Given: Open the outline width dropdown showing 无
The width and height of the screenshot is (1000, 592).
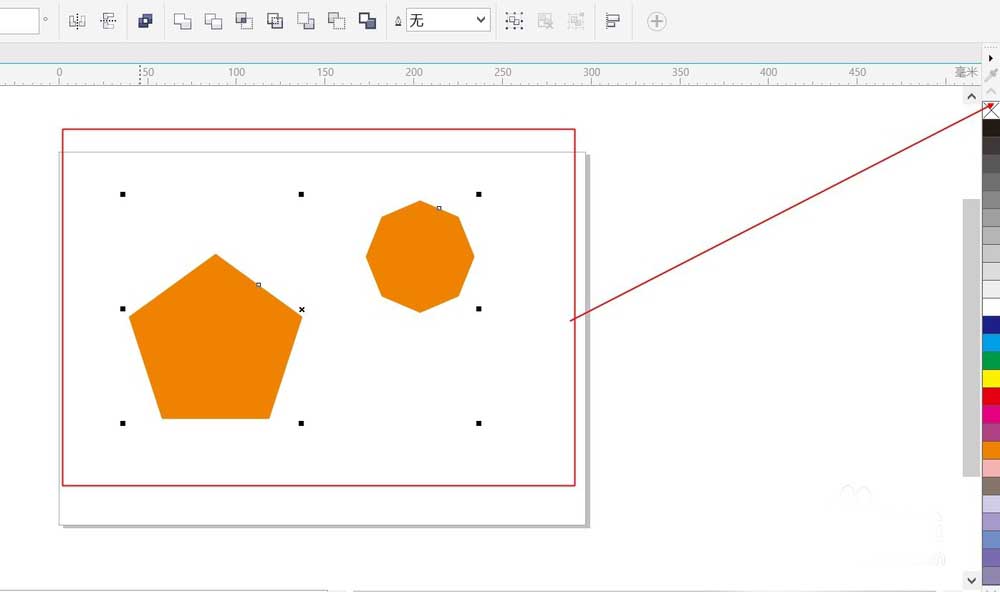Looking at the screenshot, I should pyautogui.click(x=448, y=20).
